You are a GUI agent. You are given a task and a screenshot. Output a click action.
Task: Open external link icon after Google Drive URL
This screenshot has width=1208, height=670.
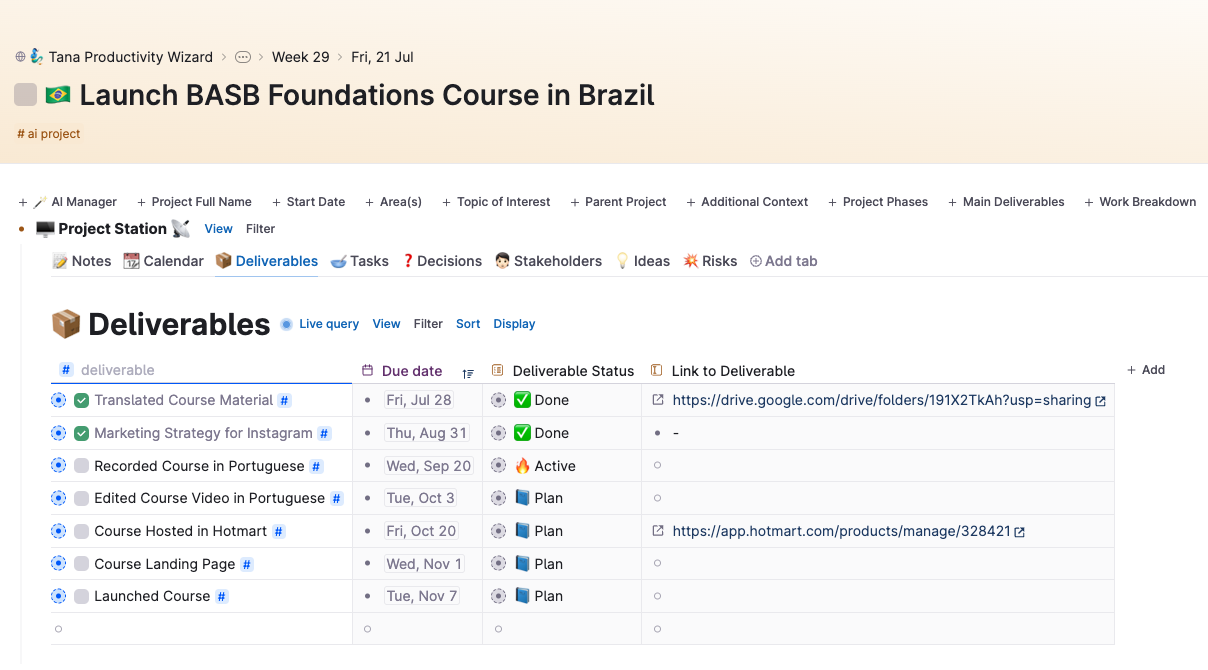1100,401
